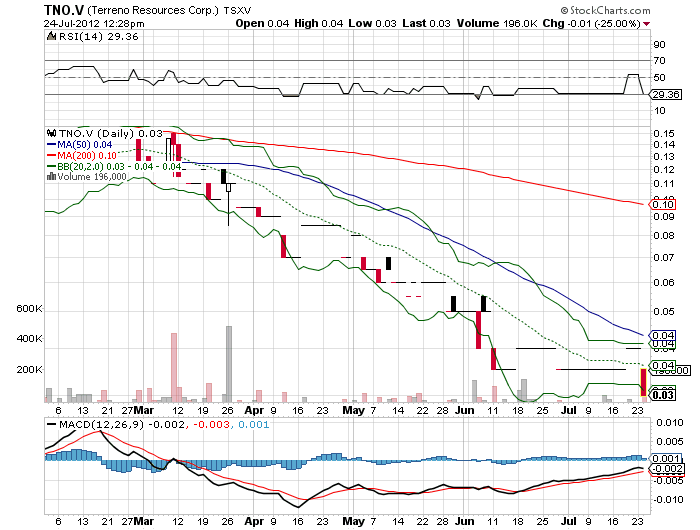Image resolution: width=700 pixels, height=530 pixels.
Task: Click the blue MA(50) line swatch in legend
Action: pyautogui.click(x=52, y=145)
